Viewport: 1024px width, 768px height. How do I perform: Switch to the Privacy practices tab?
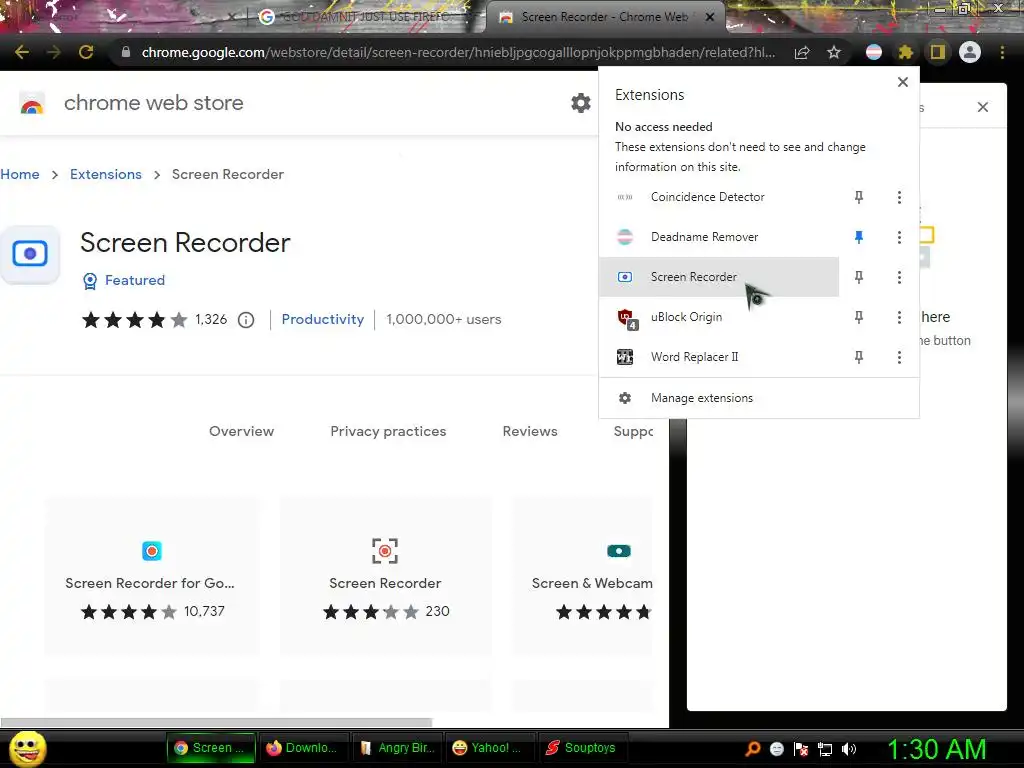388,431
